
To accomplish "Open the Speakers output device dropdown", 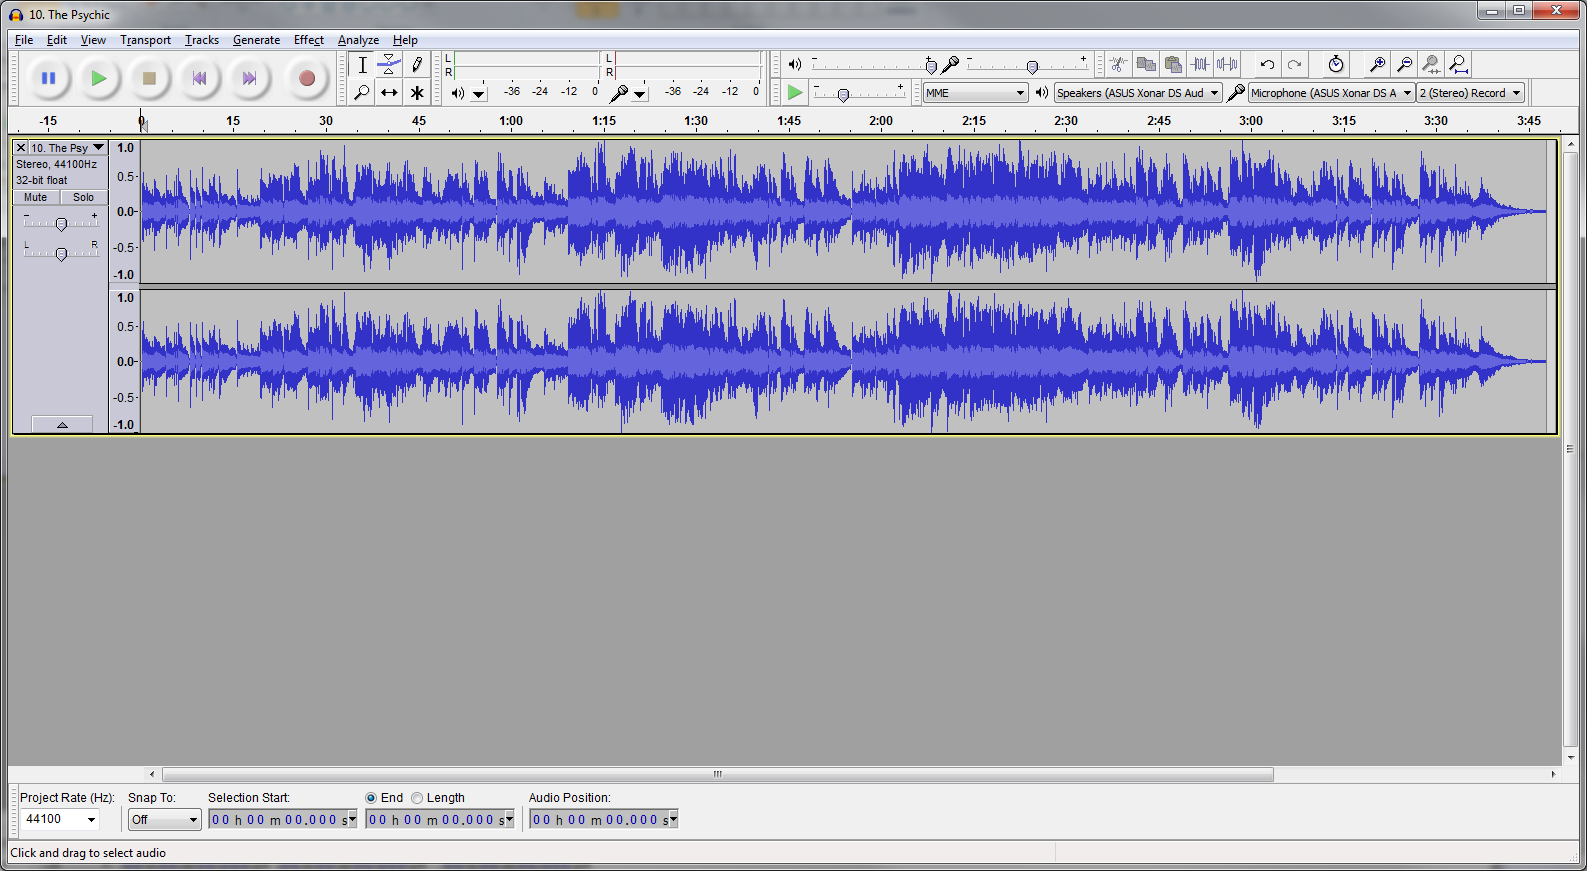I will point(1138,93).
